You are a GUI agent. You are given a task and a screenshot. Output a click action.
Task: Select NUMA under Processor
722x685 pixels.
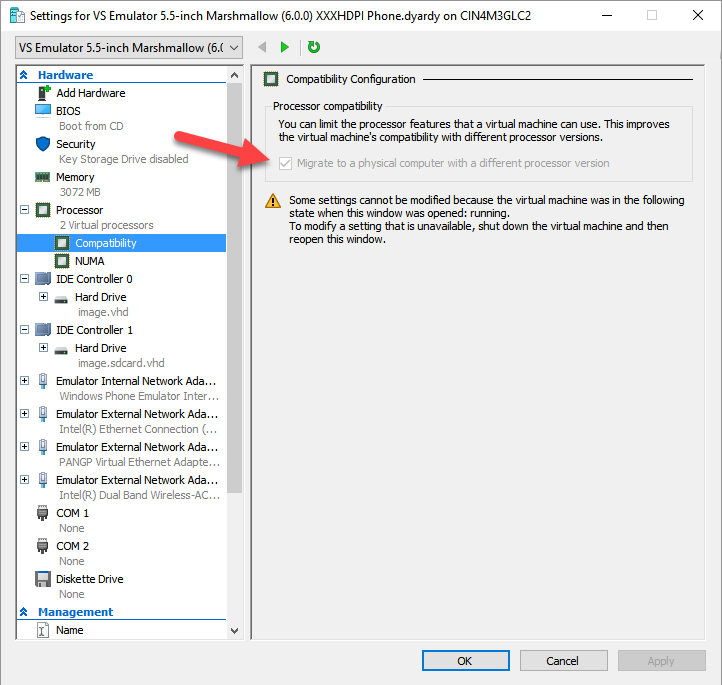[x=89, y=261]
